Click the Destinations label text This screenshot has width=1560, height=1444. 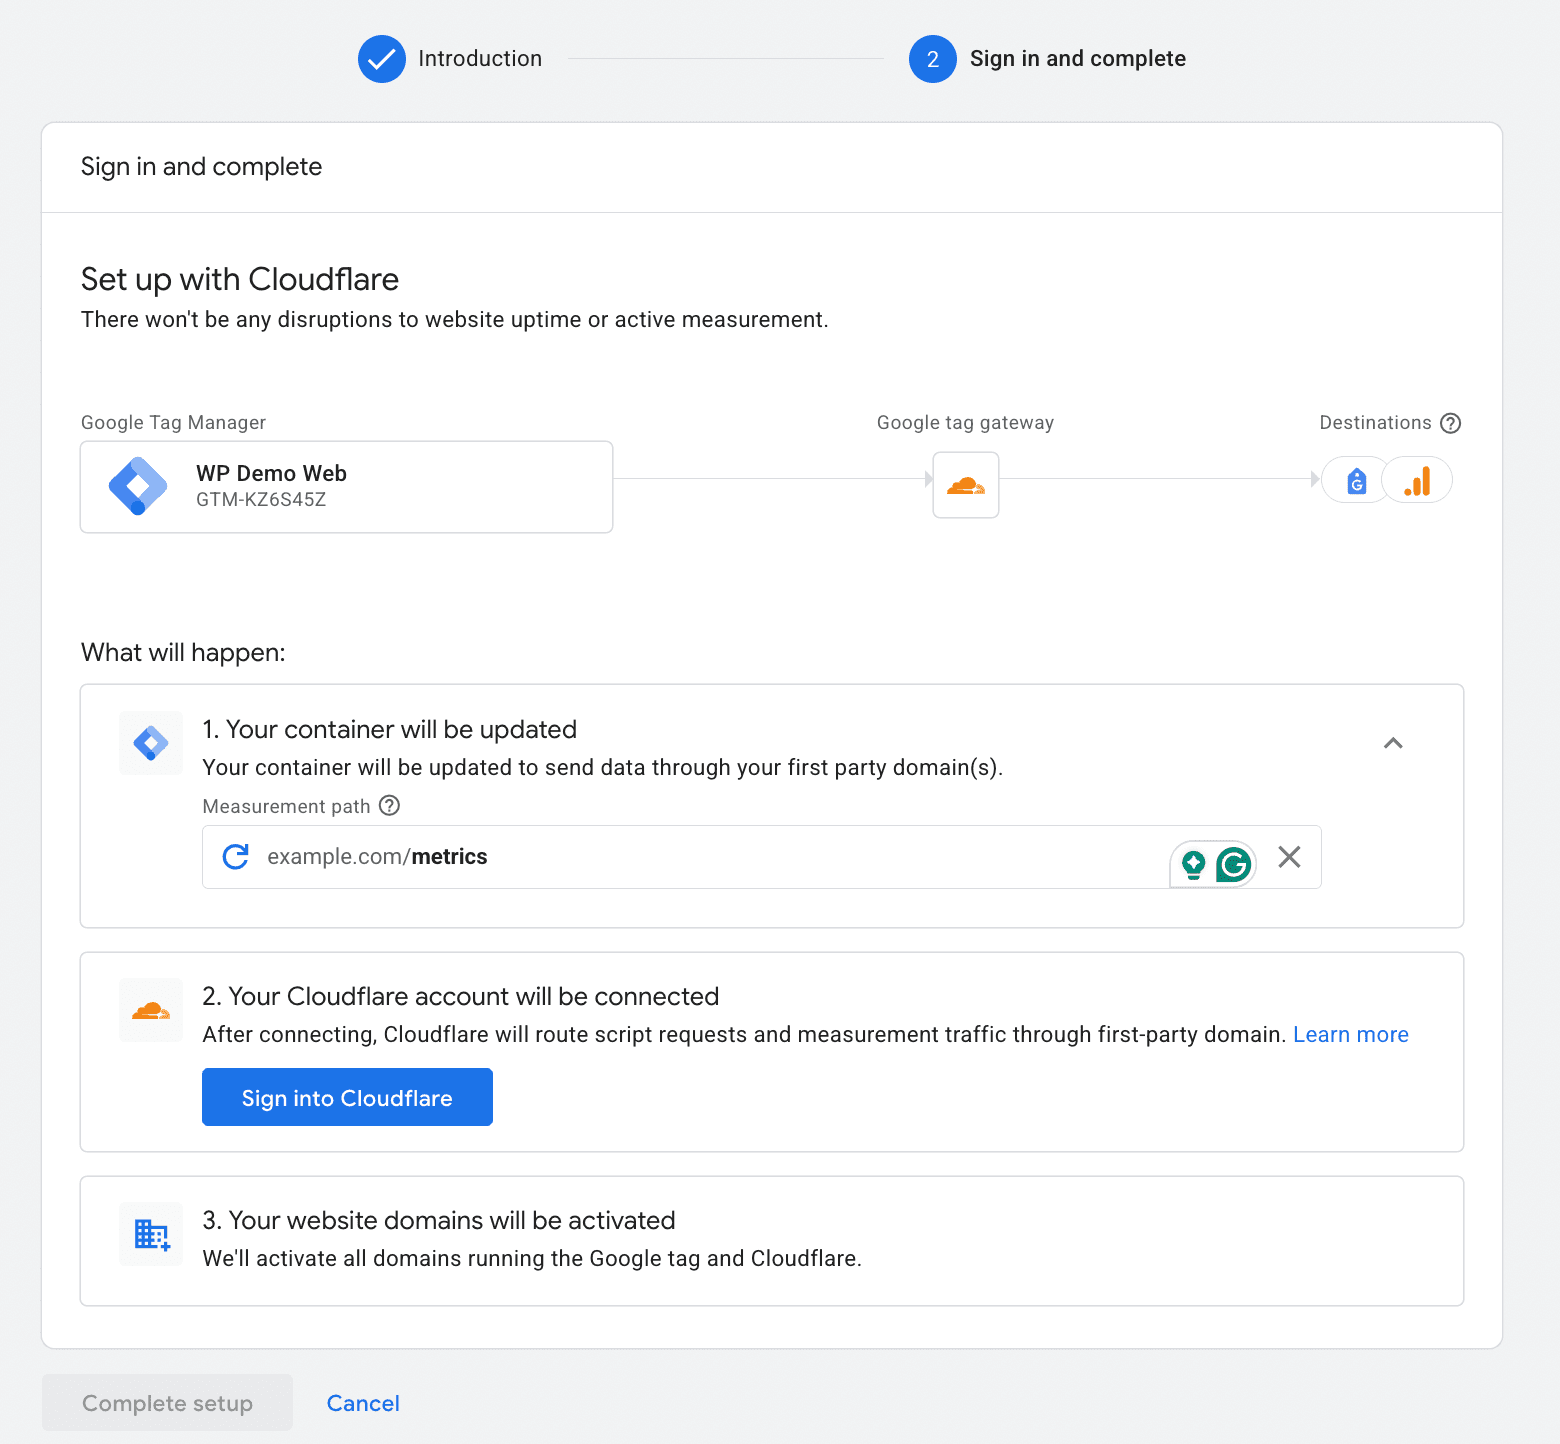click(1375, 423)
